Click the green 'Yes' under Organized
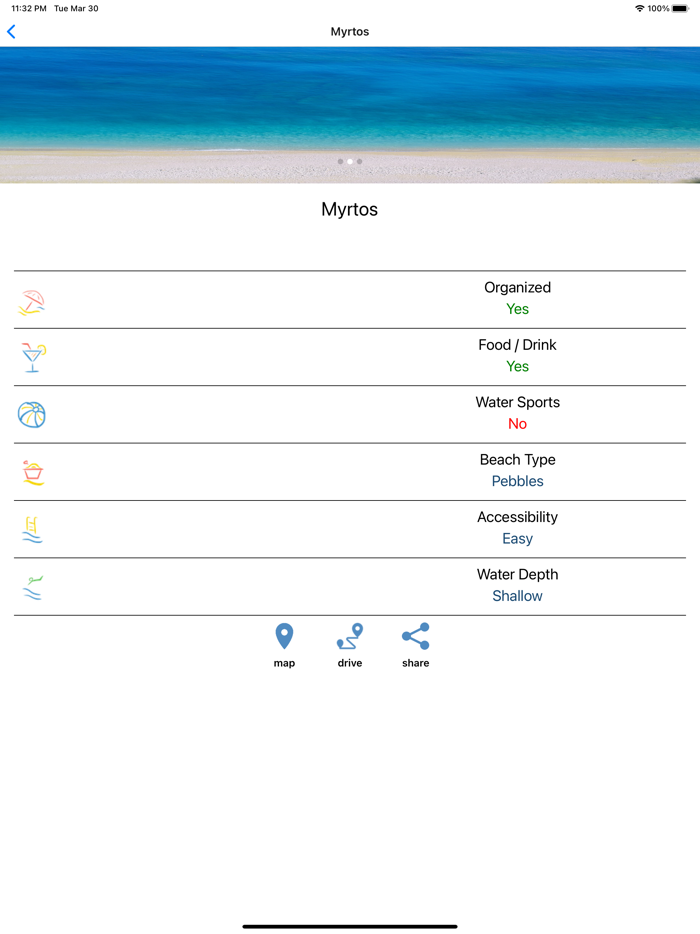Image resolution: width=700 pixels, height=934 pixels. 517,309
